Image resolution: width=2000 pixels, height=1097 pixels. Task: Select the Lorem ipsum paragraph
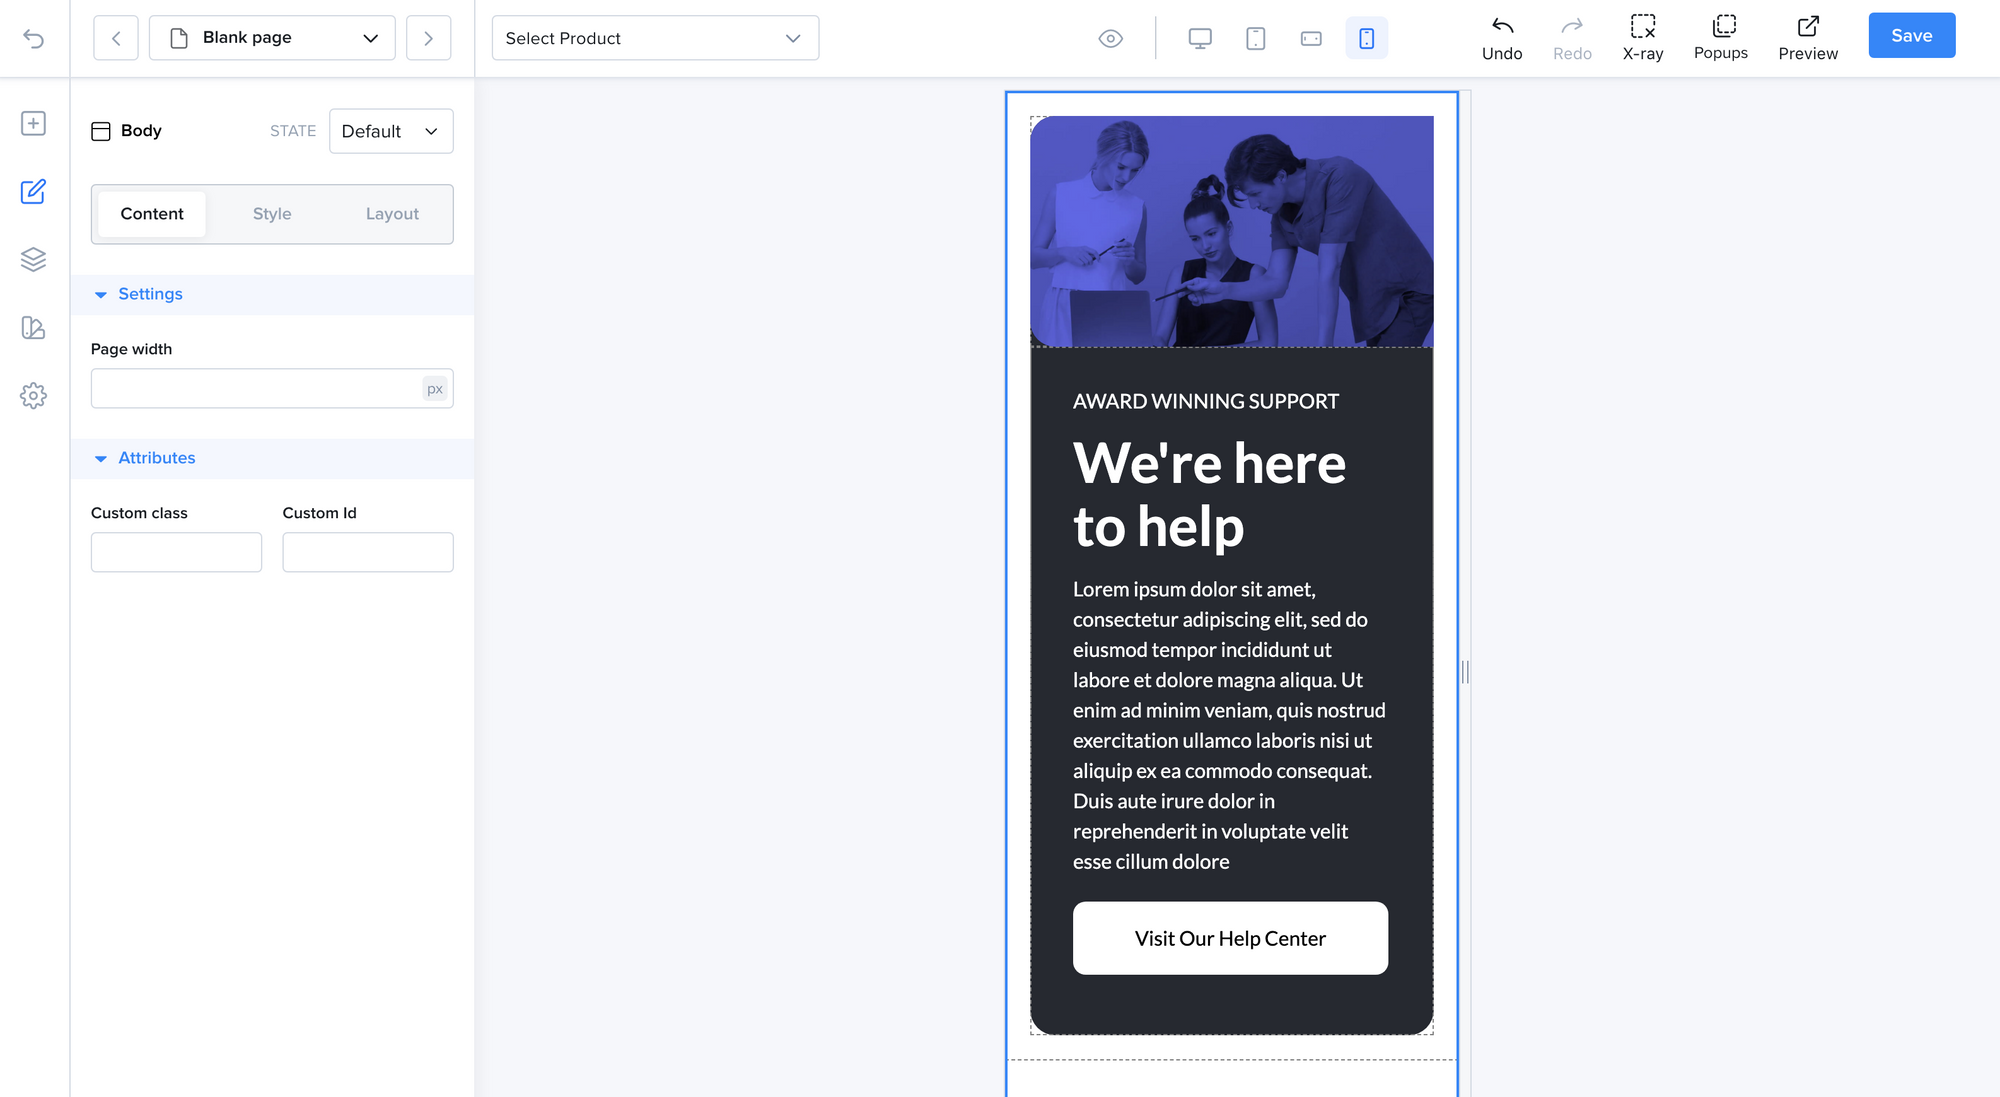click(x=1230, y=725)
